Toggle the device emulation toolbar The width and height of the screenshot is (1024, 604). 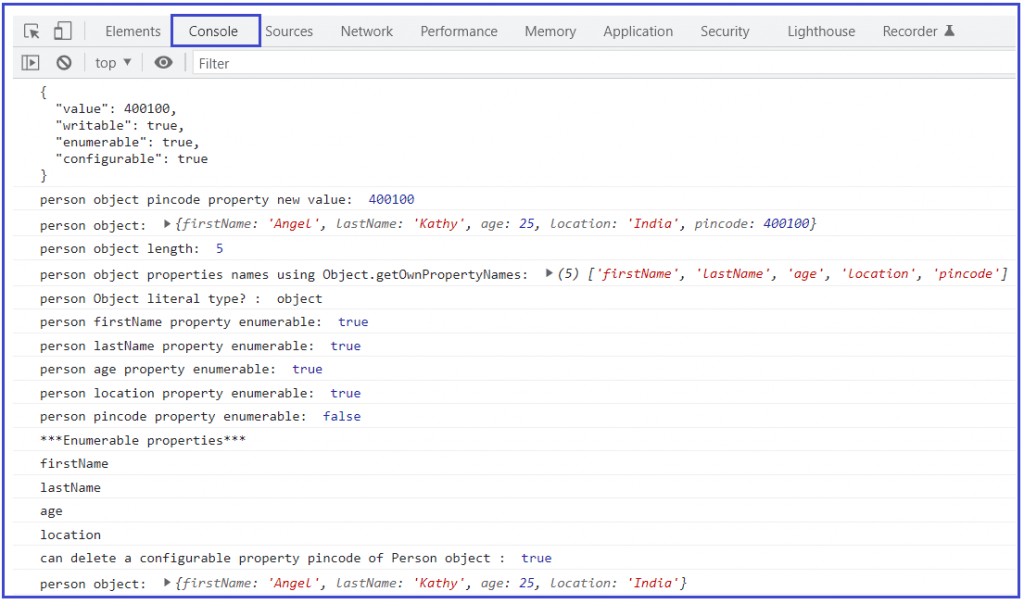[x=62, y=31]
